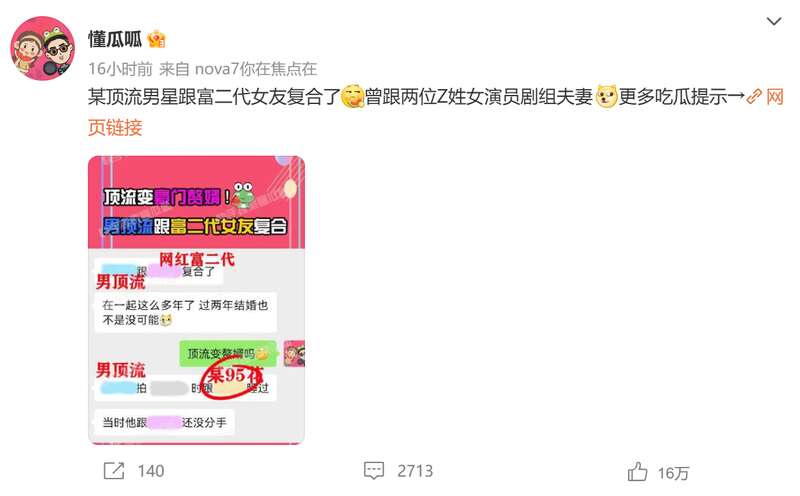The image size is (800, 496).
Task: Click the chain link icon before 网页链接
Action: [754, 96]
